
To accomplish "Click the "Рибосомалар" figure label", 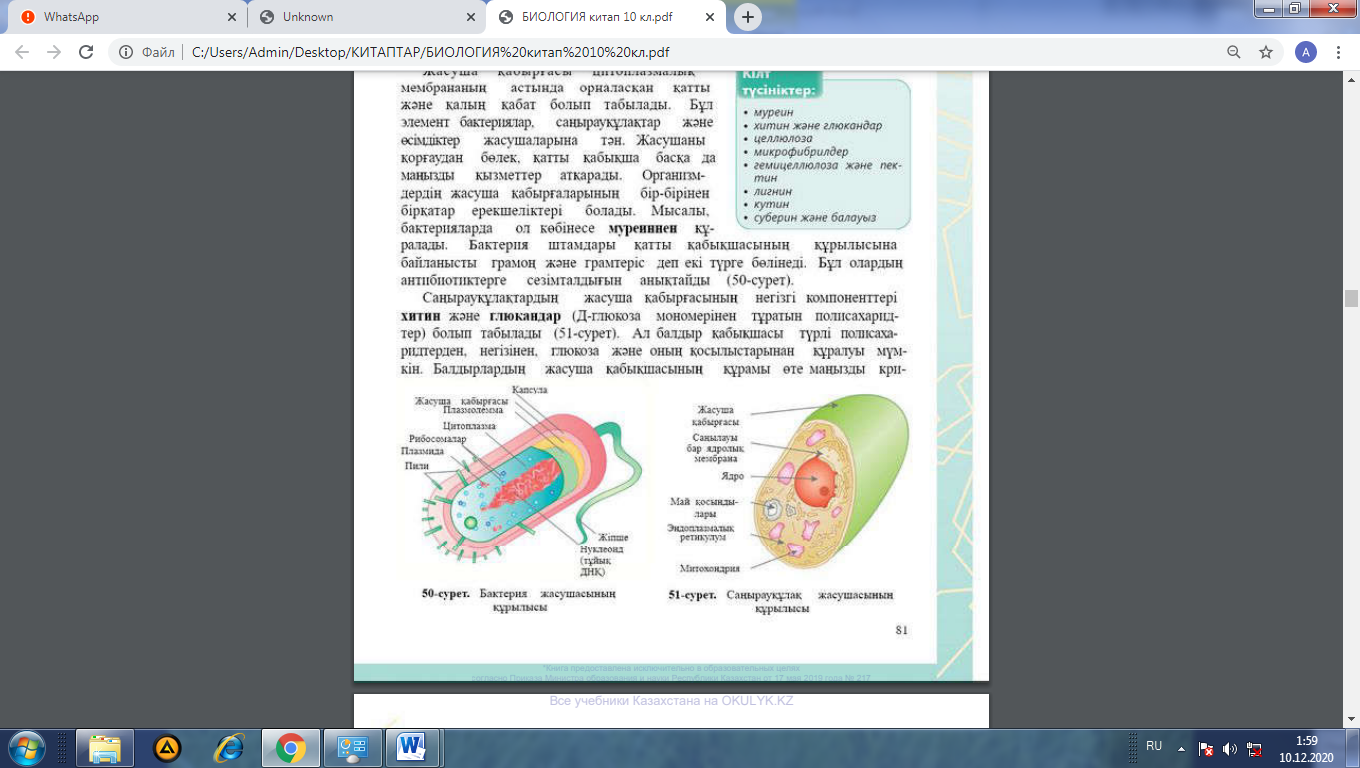I will pyautogui.click(x=438, y=439).
